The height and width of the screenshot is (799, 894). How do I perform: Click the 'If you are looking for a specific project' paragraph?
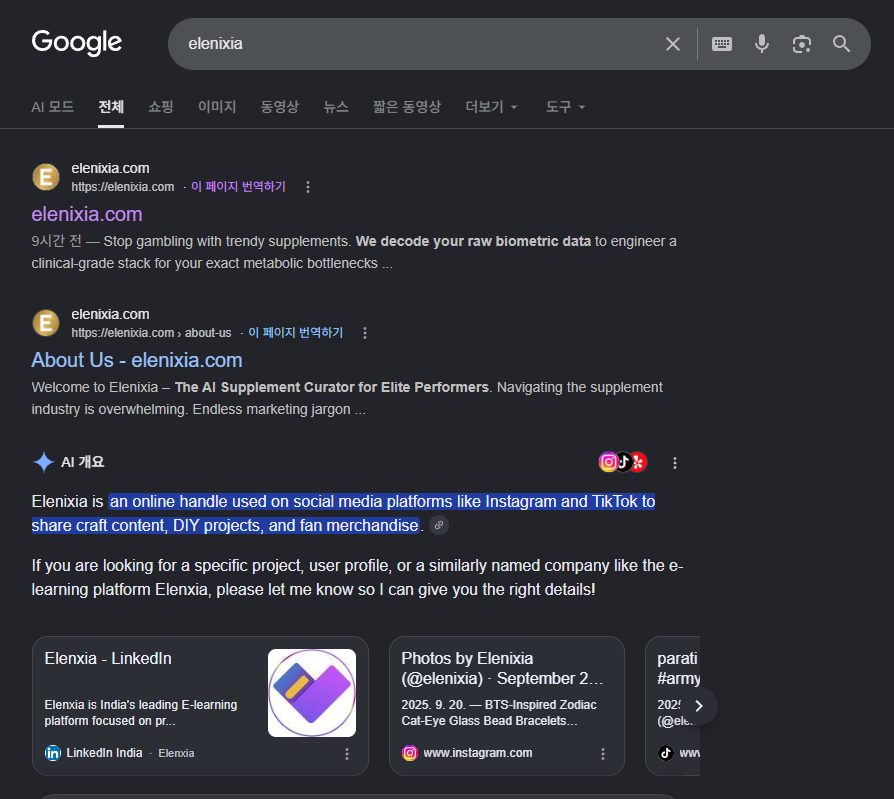[357, 577]
